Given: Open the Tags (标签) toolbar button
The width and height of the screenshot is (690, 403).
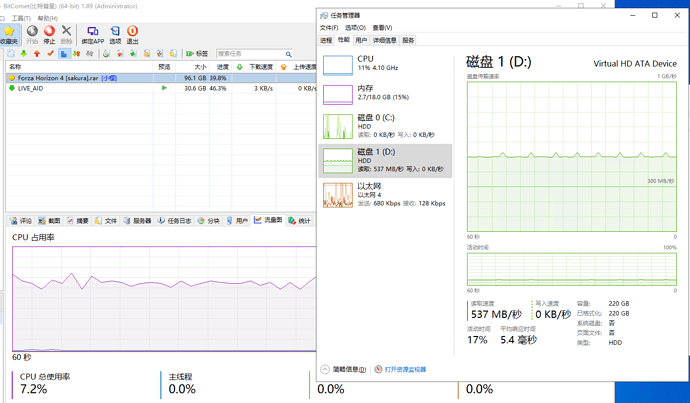Looking at the screenshot, I should [x=197, y=54].
